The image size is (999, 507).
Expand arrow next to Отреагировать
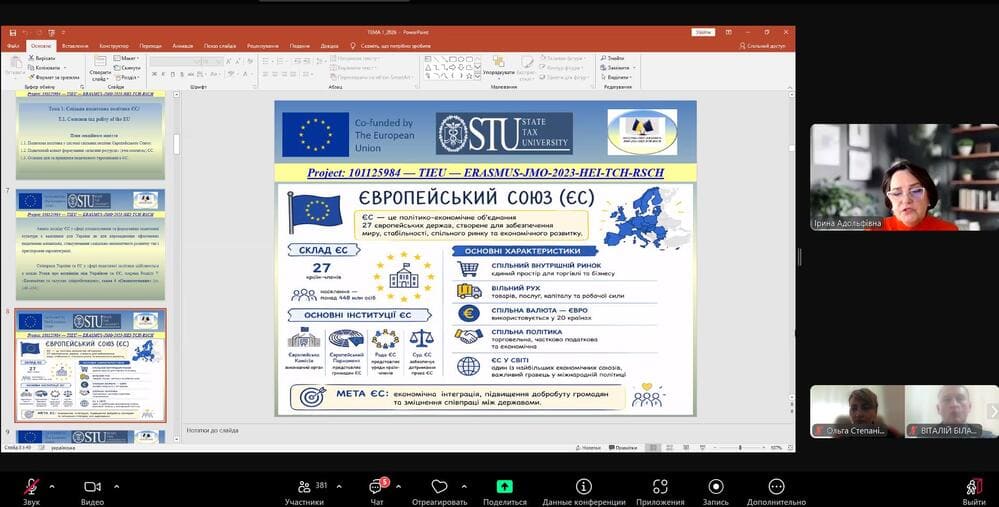click(464, 487)
